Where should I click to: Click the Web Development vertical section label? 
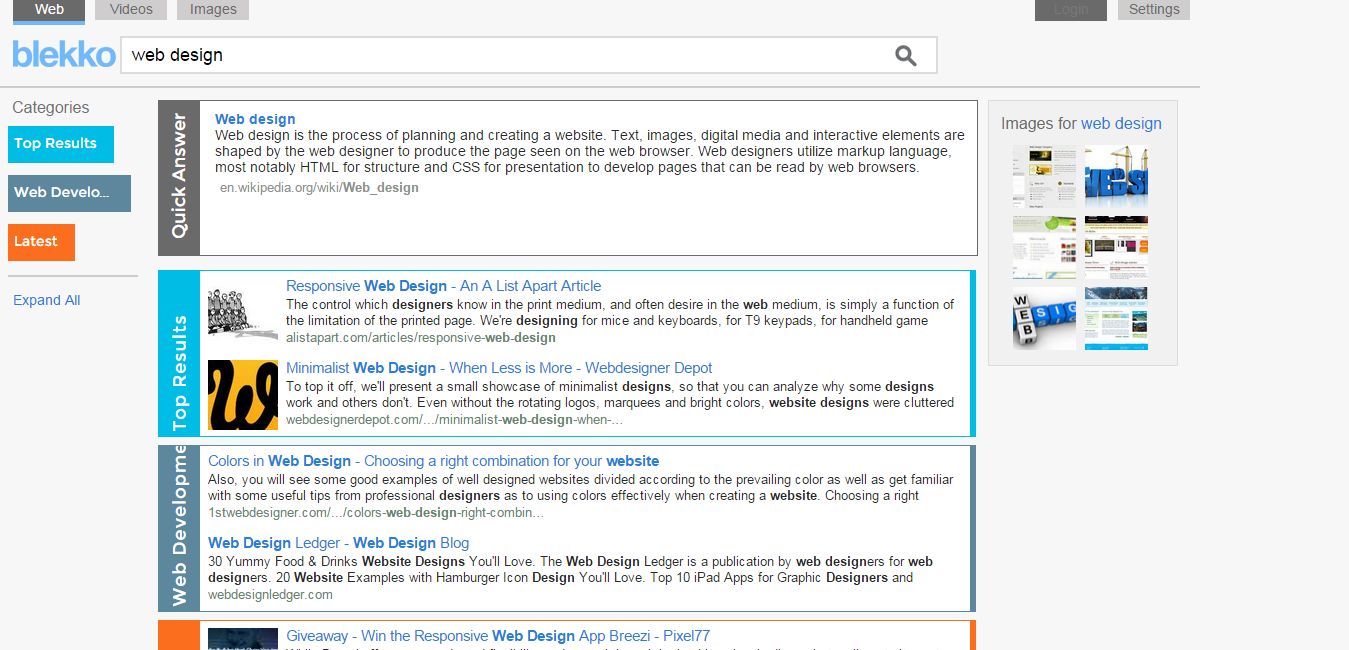click(x=179, y=528)
